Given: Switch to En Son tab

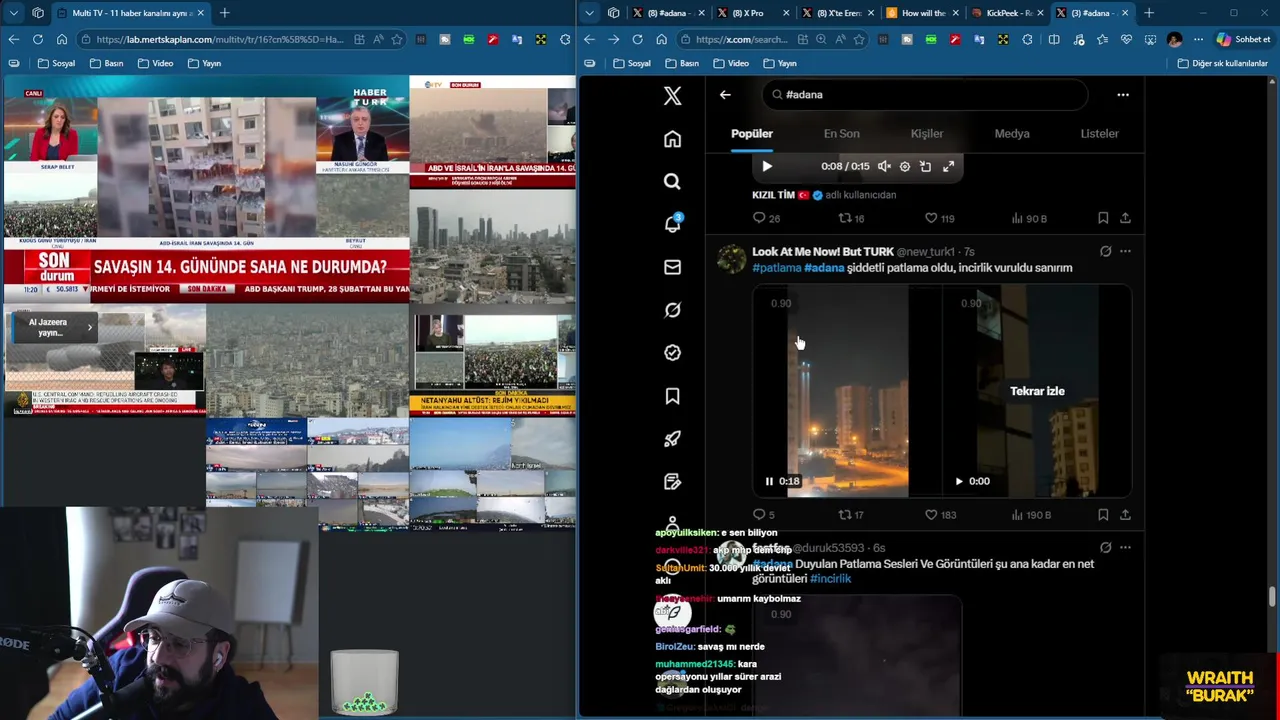Looking at the screenshot, I should point(841,134).
